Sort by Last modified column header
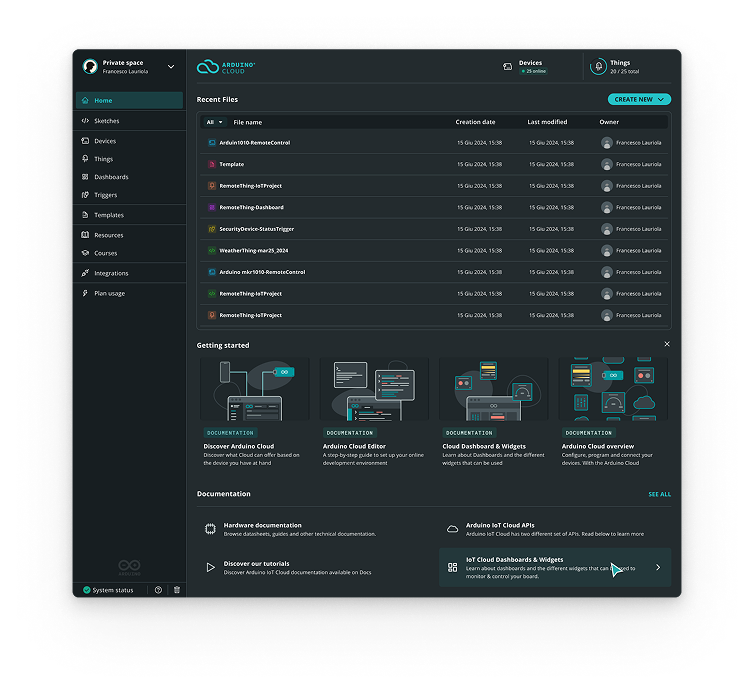Screen dimensions: 754x694 coord(547,122)
